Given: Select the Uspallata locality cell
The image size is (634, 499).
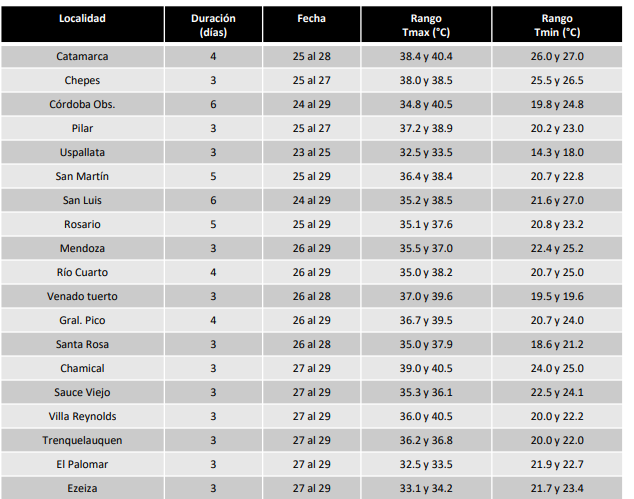Looking at the screenshot, I should (x=82, y=152).
